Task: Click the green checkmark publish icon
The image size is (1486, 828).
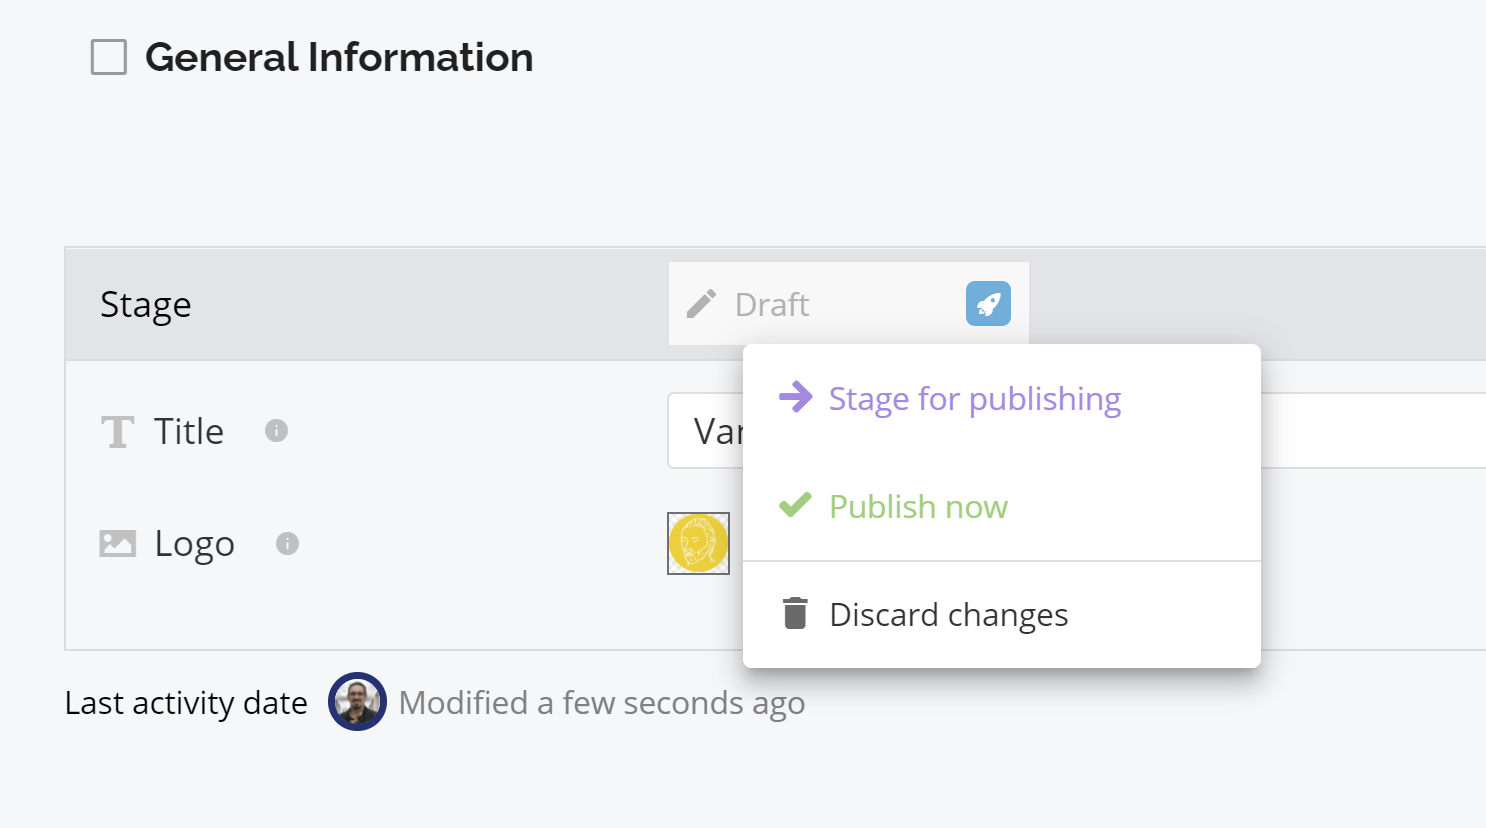Action: [795, 505]
